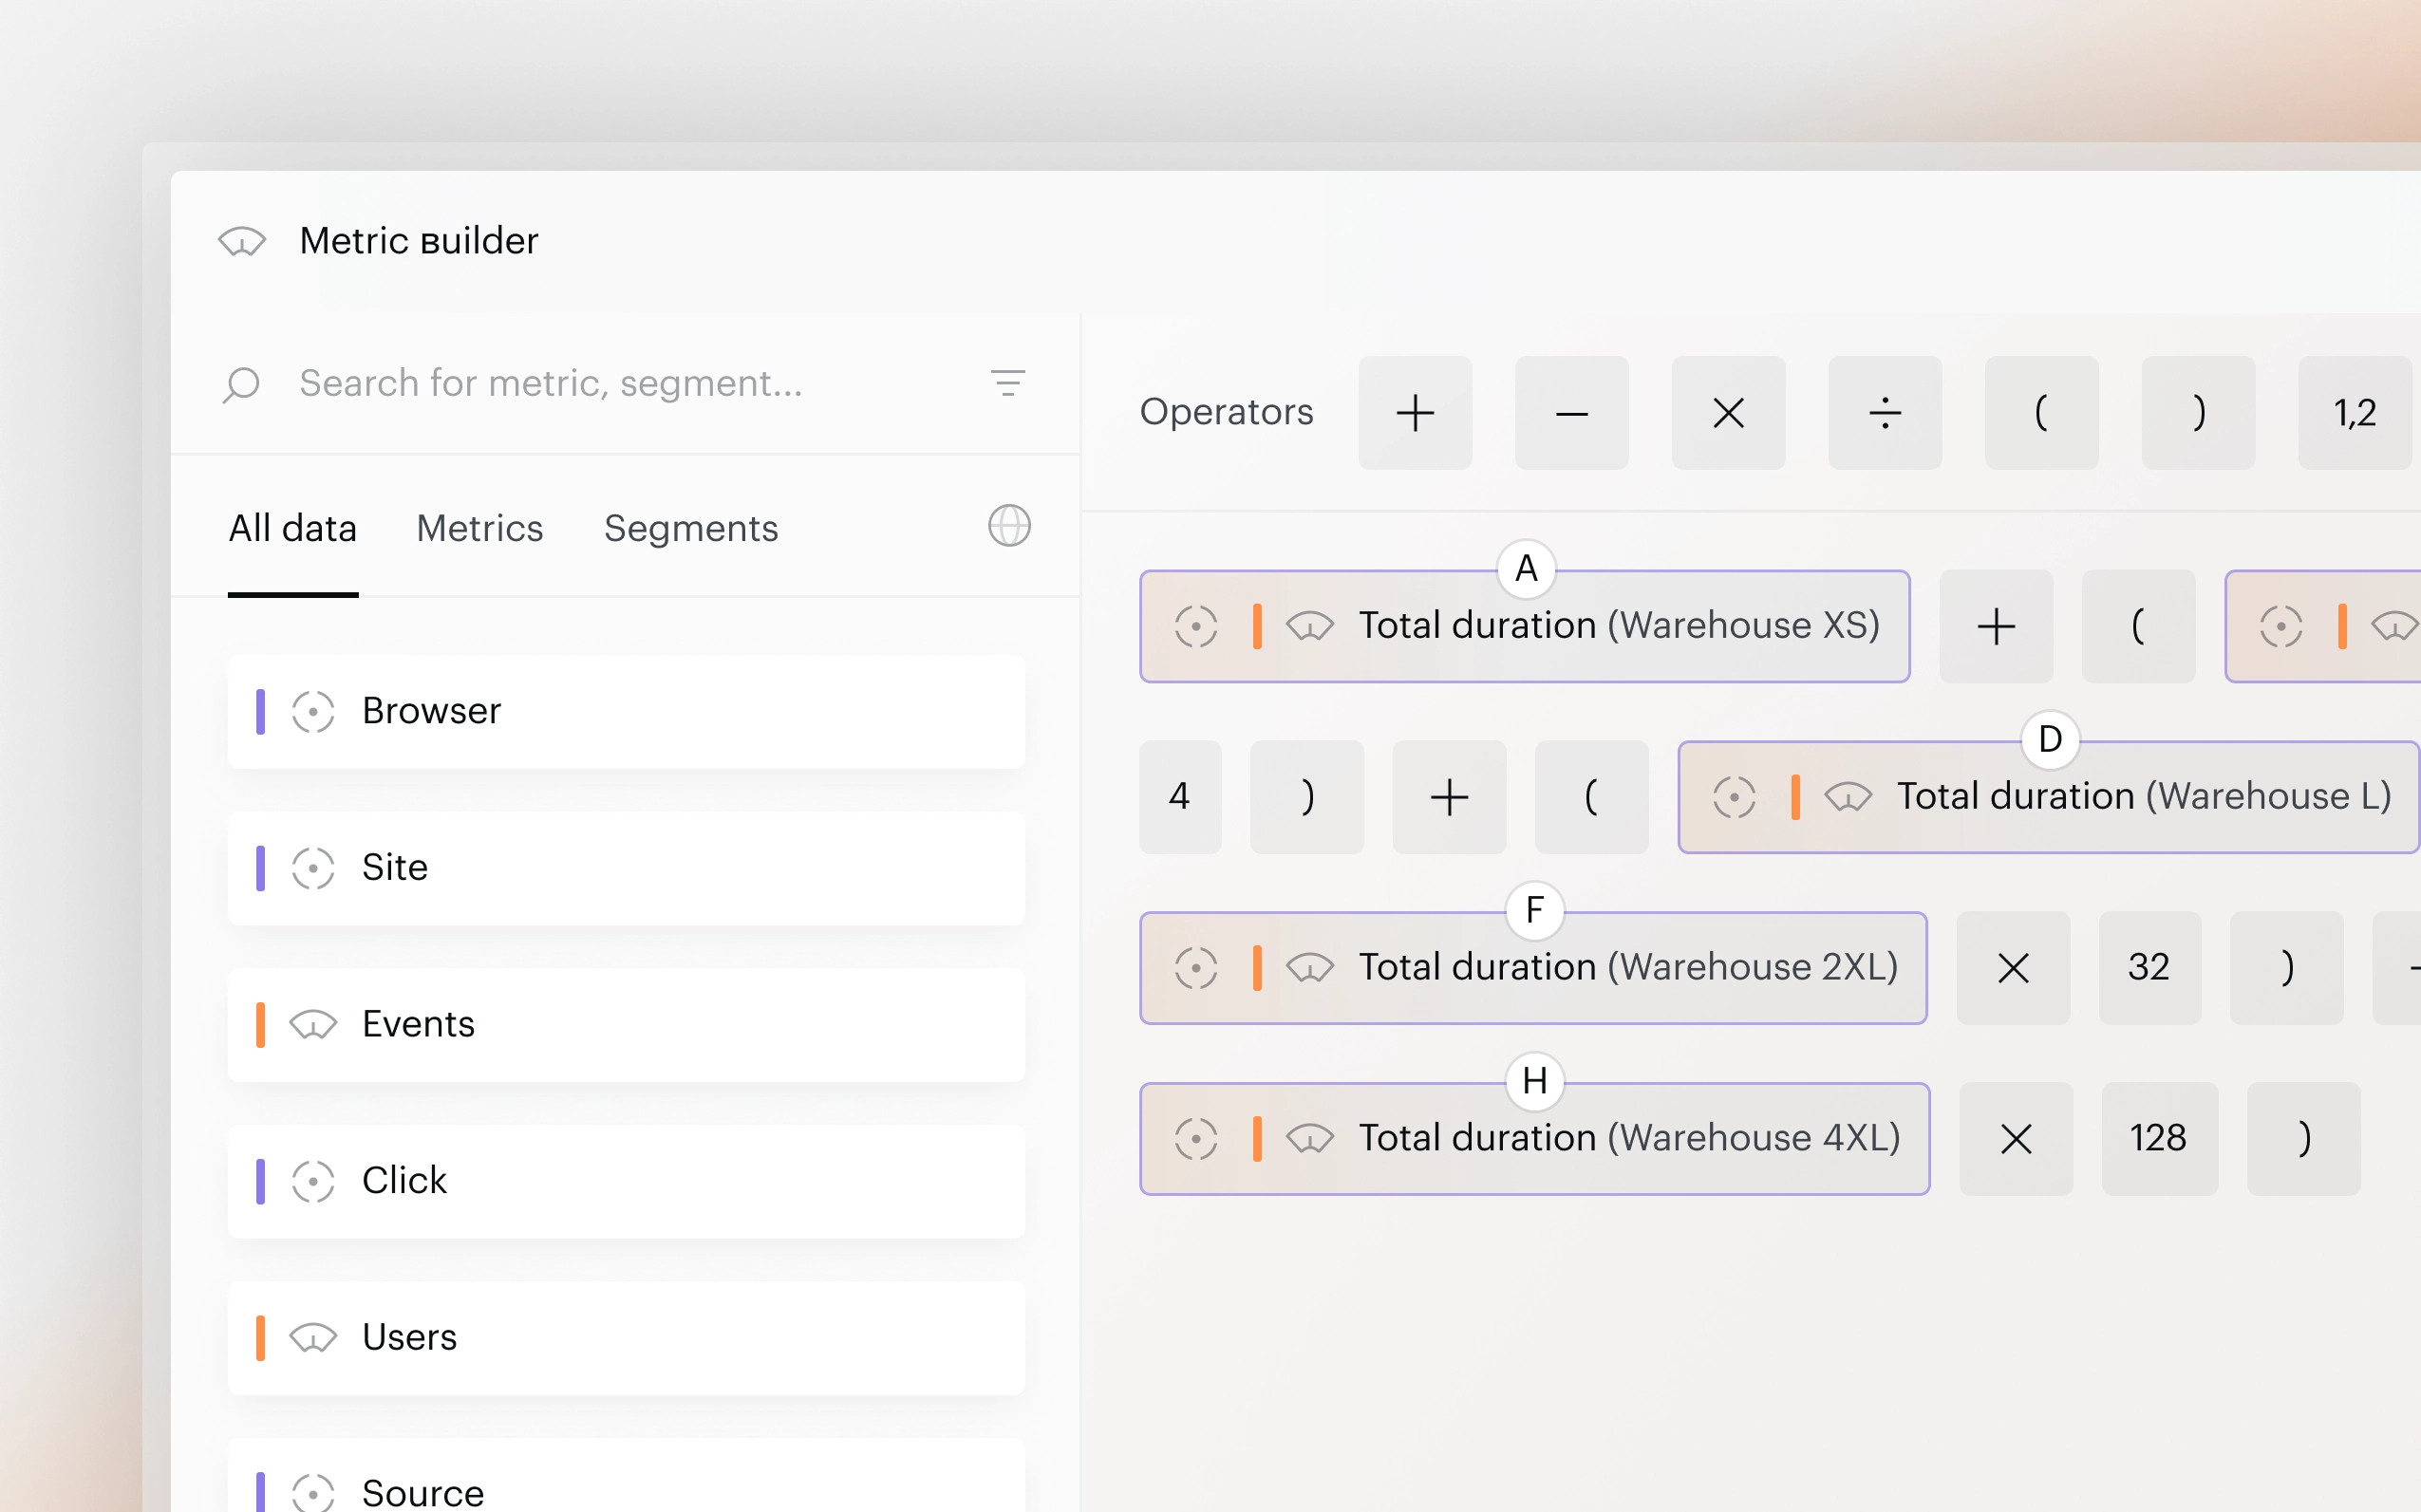Viewport: 2421px width, 1512px height.
Task: Select the Total duration (Warehouse 4XL) chip
Action: [1535, 1139]
